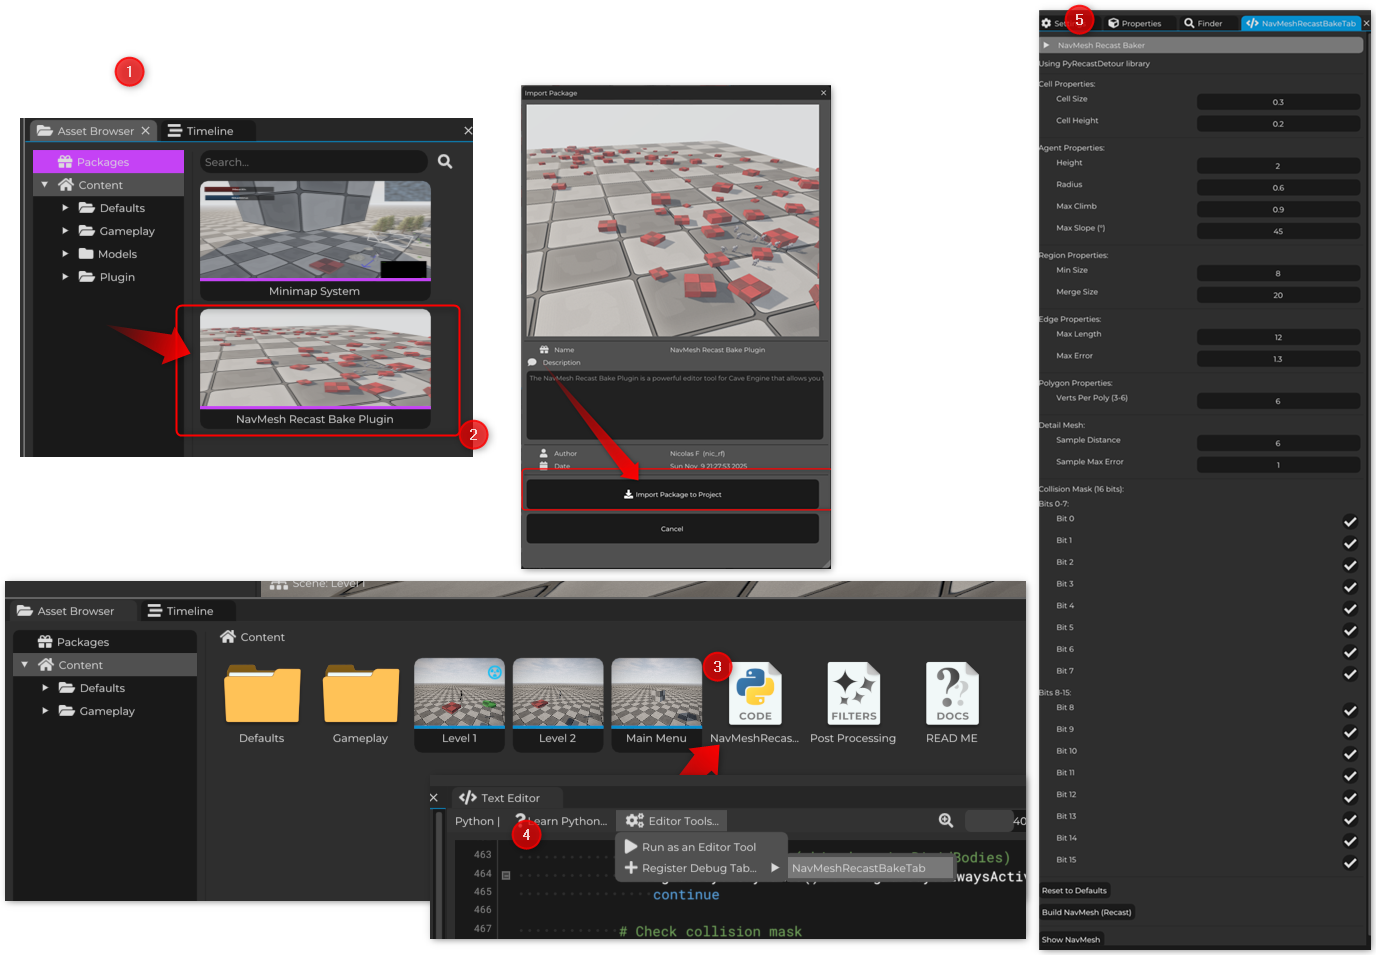The width and height of the screenshot is (1376, 955).
Task: Click the Editor Tools gear icon
Action: 634,821
